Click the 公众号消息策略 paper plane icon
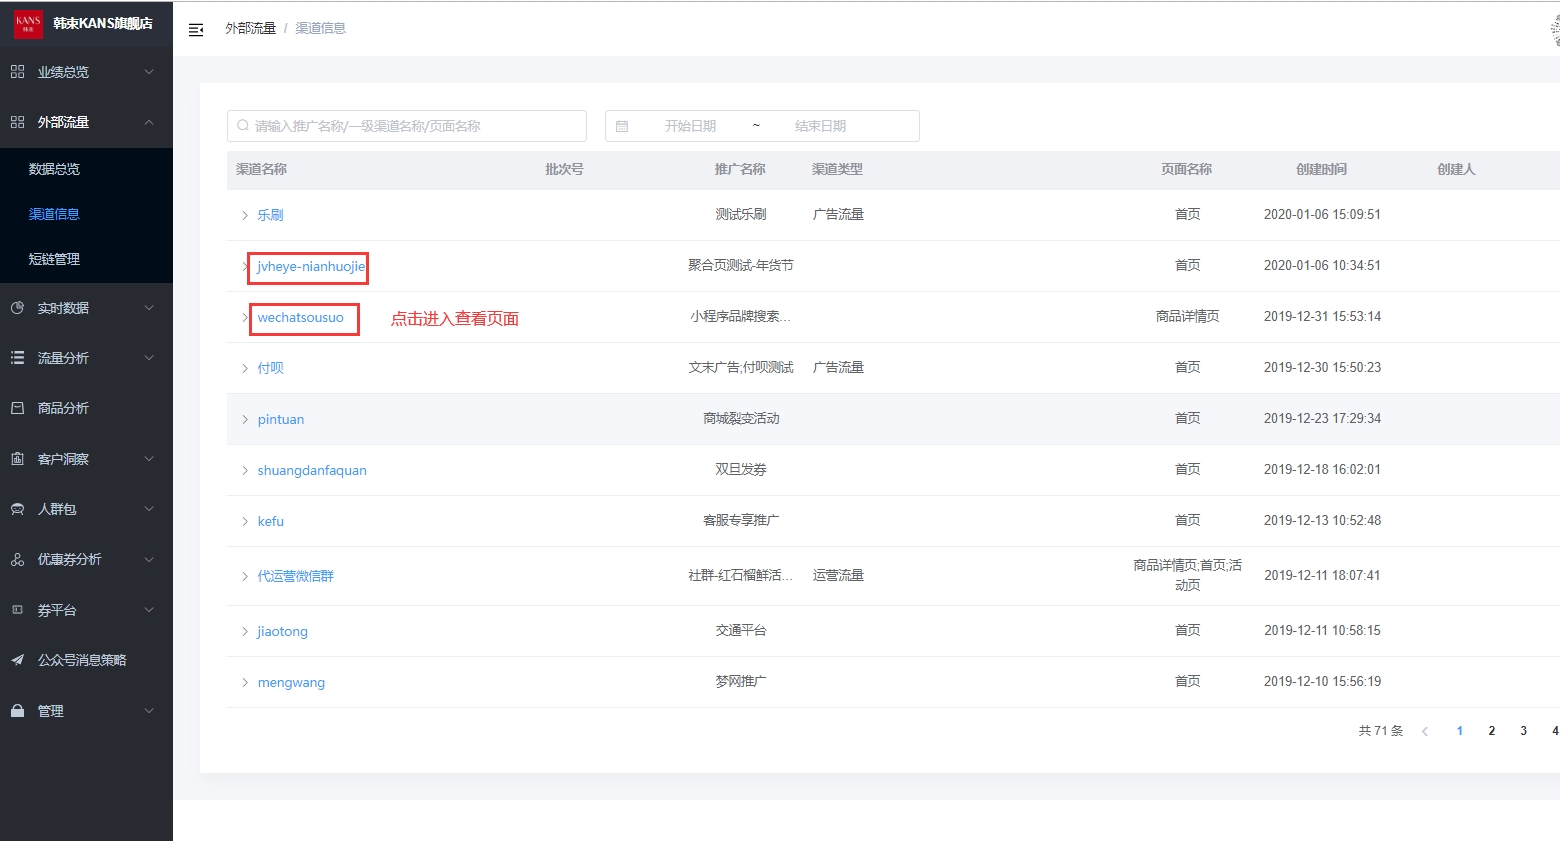Image resolution: width=1560 pixels, height=841 pixels. tap(17, 660)
